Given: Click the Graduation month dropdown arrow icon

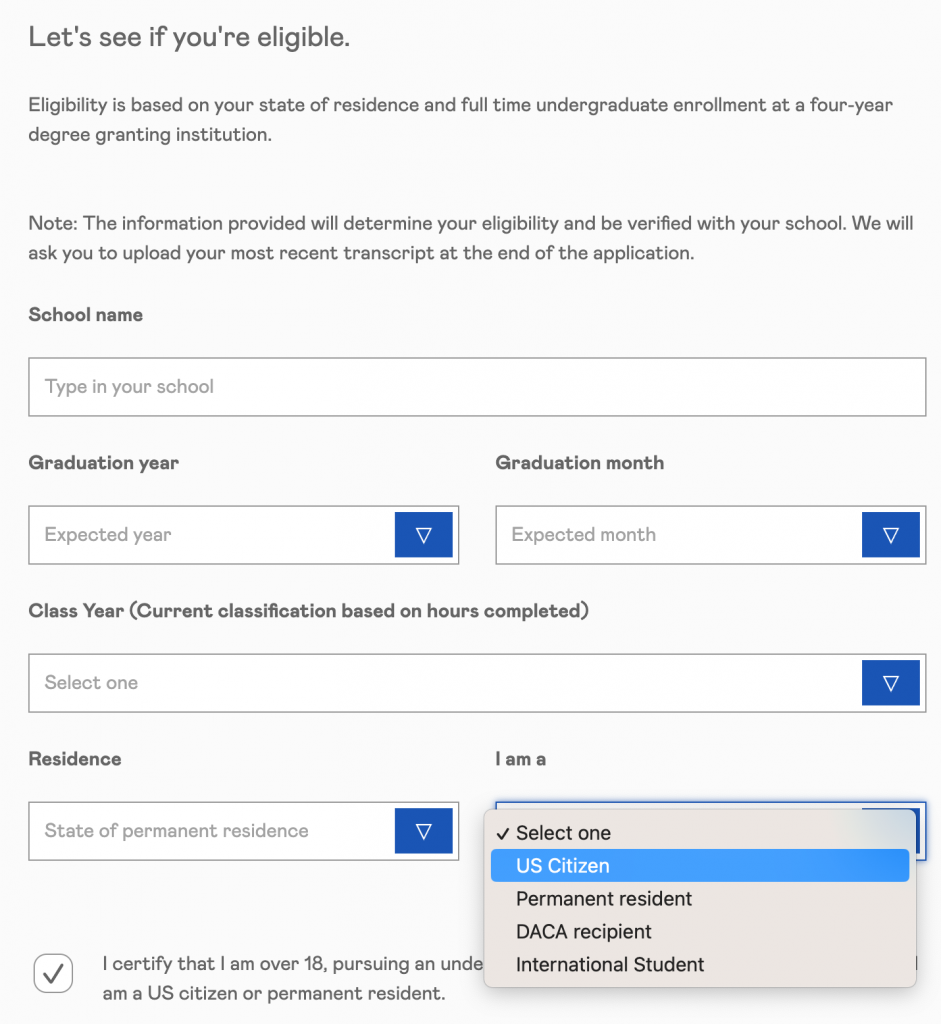Looking at the screenshot, I should pyautogui.click(x=890, y=535).
